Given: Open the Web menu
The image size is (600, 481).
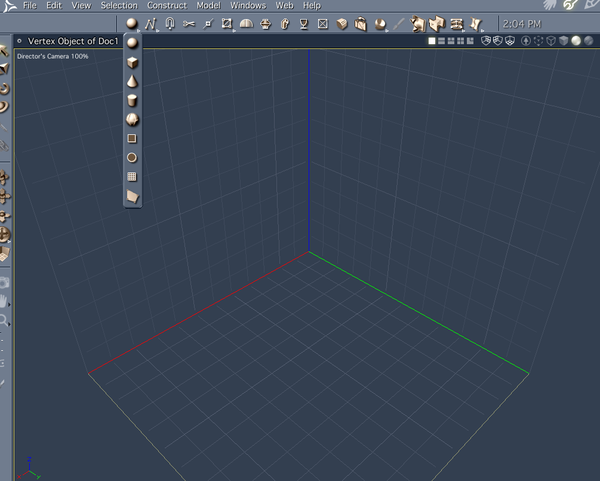Looking at the screenshot, I should pos(284,5).
